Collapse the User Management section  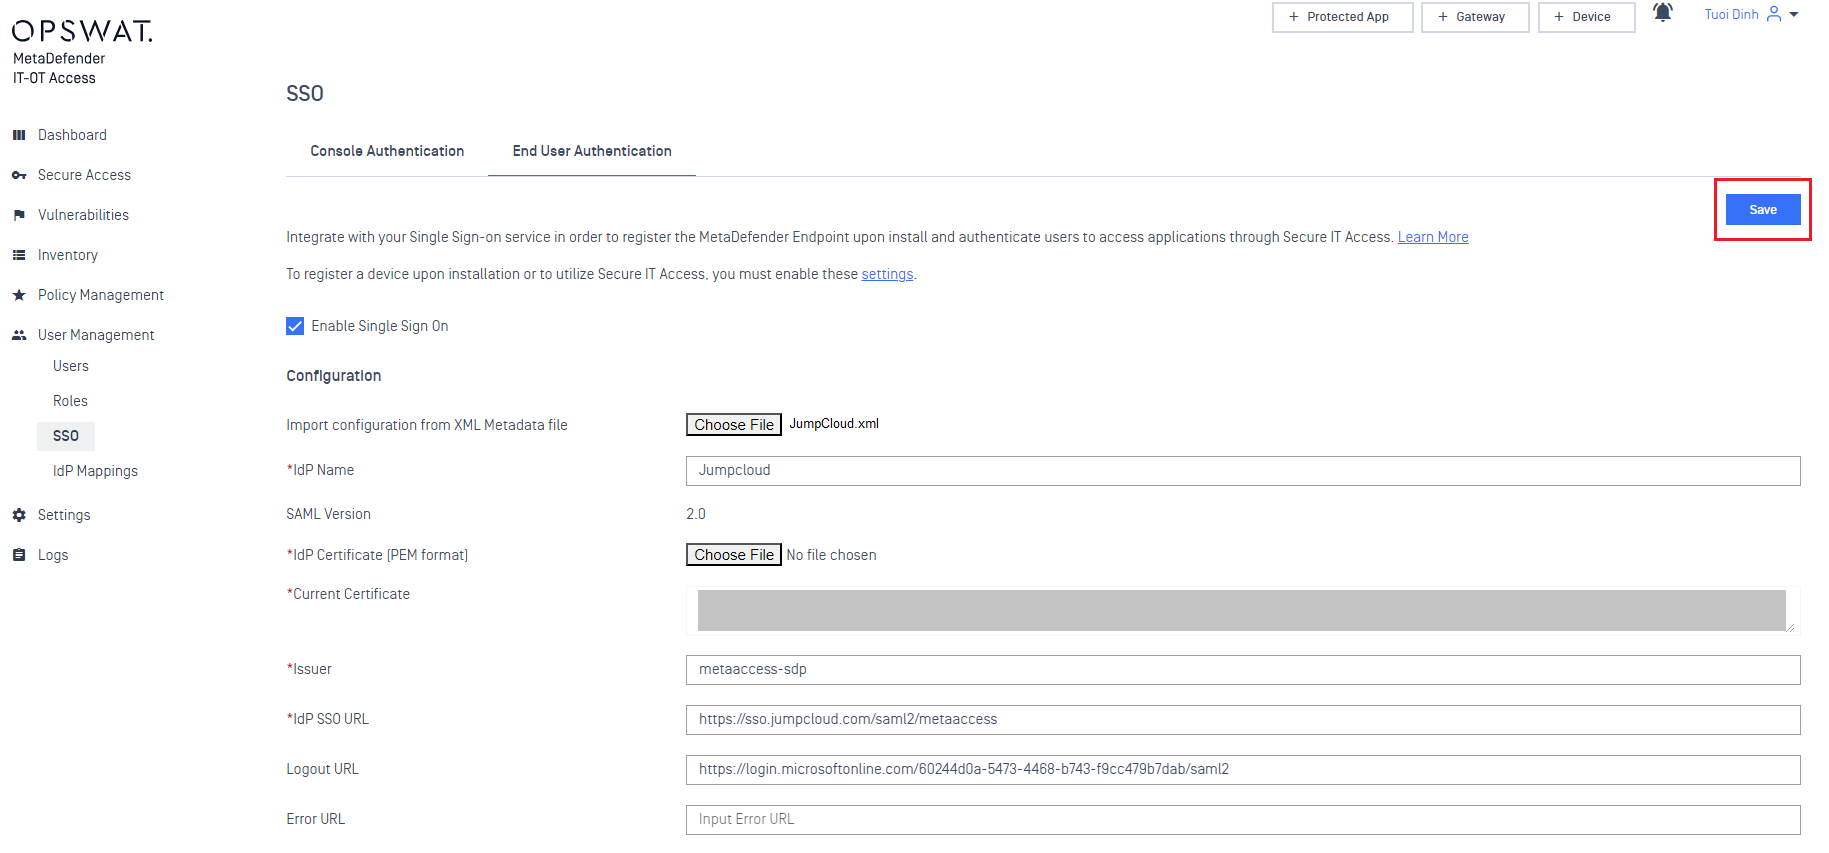96,335
